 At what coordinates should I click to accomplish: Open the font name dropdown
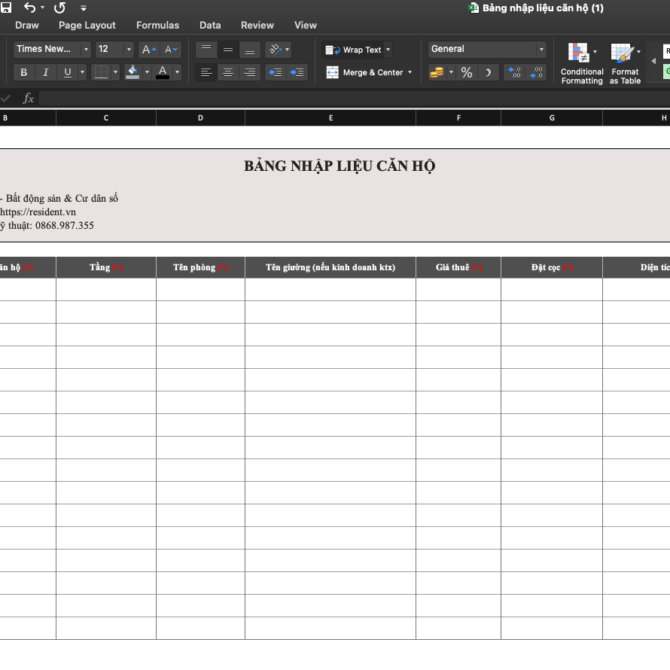[x=86, y=49]
